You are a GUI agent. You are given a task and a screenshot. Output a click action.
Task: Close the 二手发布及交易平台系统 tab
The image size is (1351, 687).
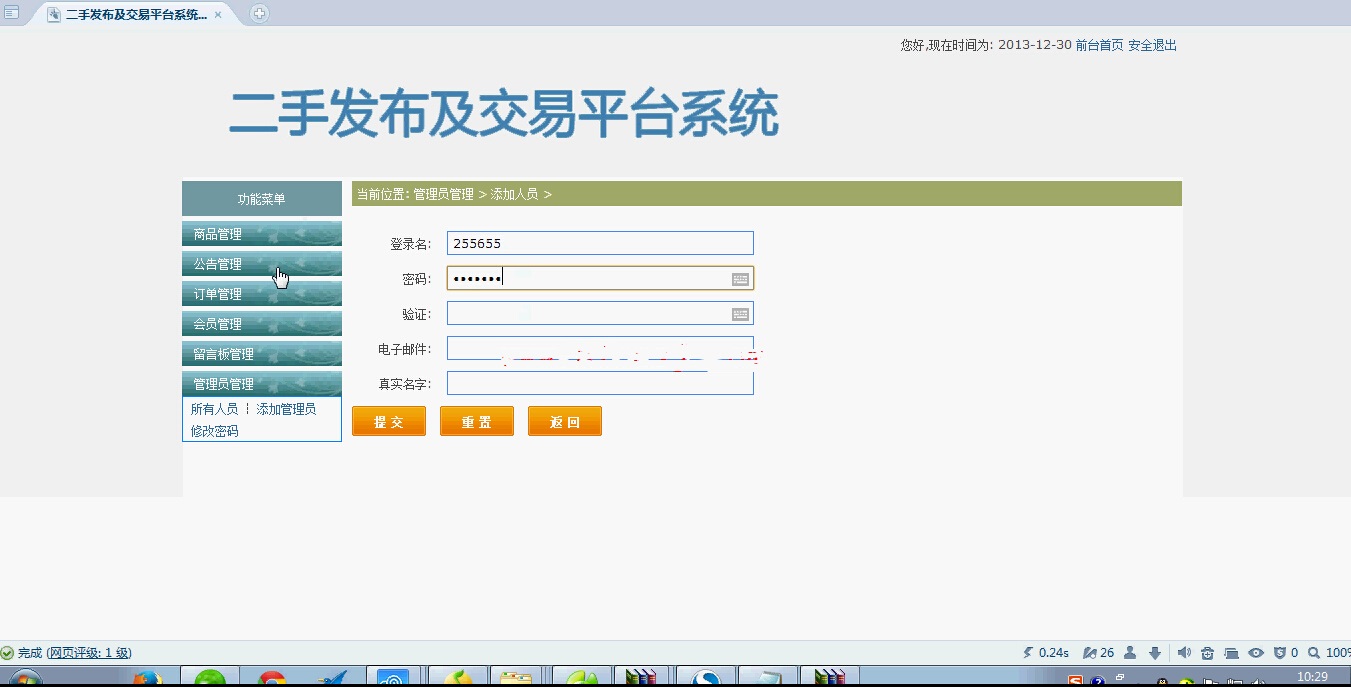[218, 15]
